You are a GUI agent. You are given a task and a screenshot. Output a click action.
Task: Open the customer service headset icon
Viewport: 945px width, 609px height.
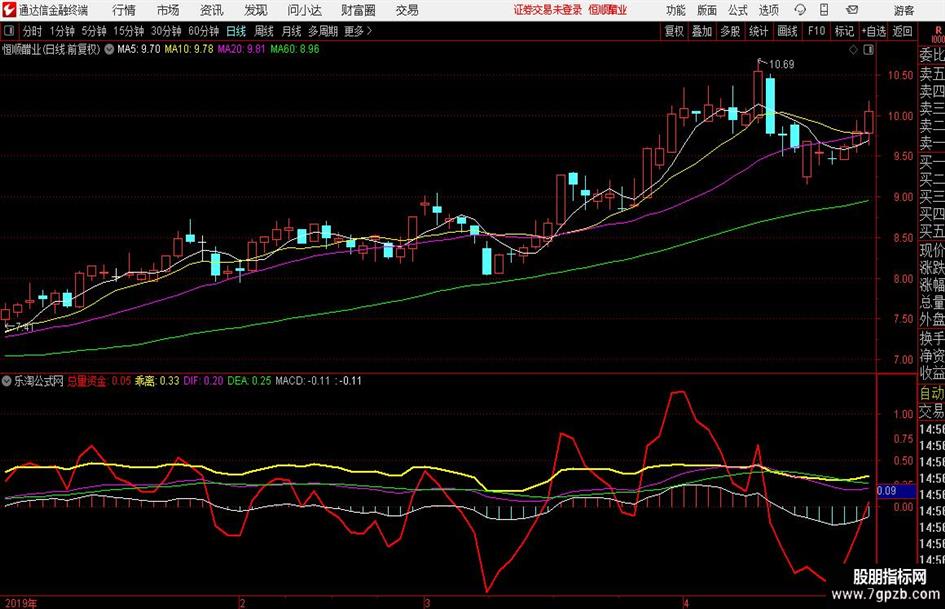(x=800, y=10)
